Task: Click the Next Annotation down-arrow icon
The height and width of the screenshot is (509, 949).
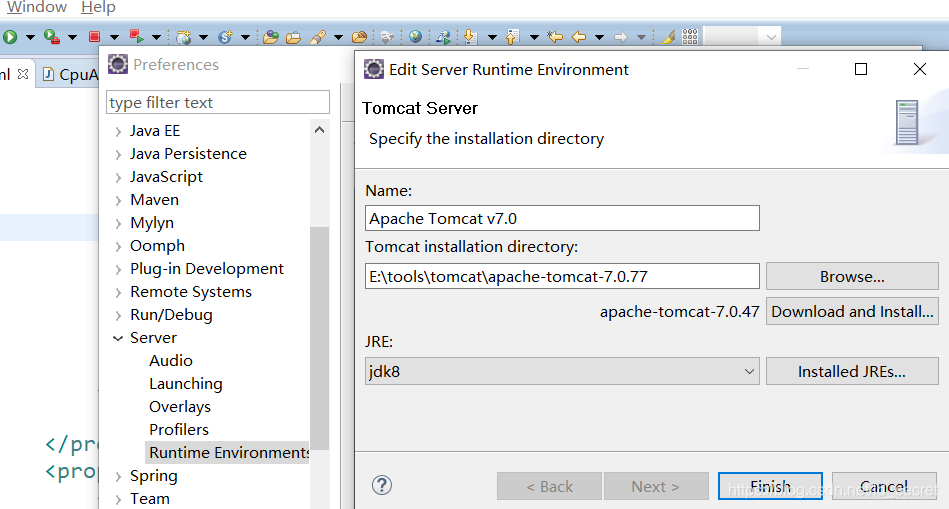Action: tap(470, 38)
